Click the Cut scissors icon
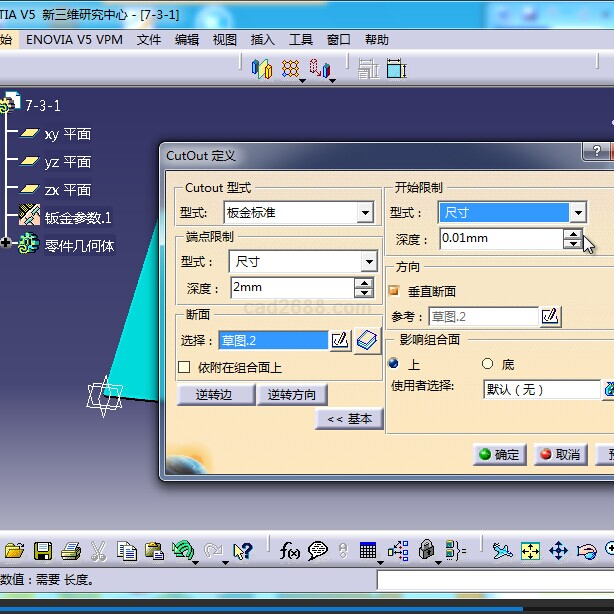The width and height of the screenshot is (614, 614). (98, 550)
